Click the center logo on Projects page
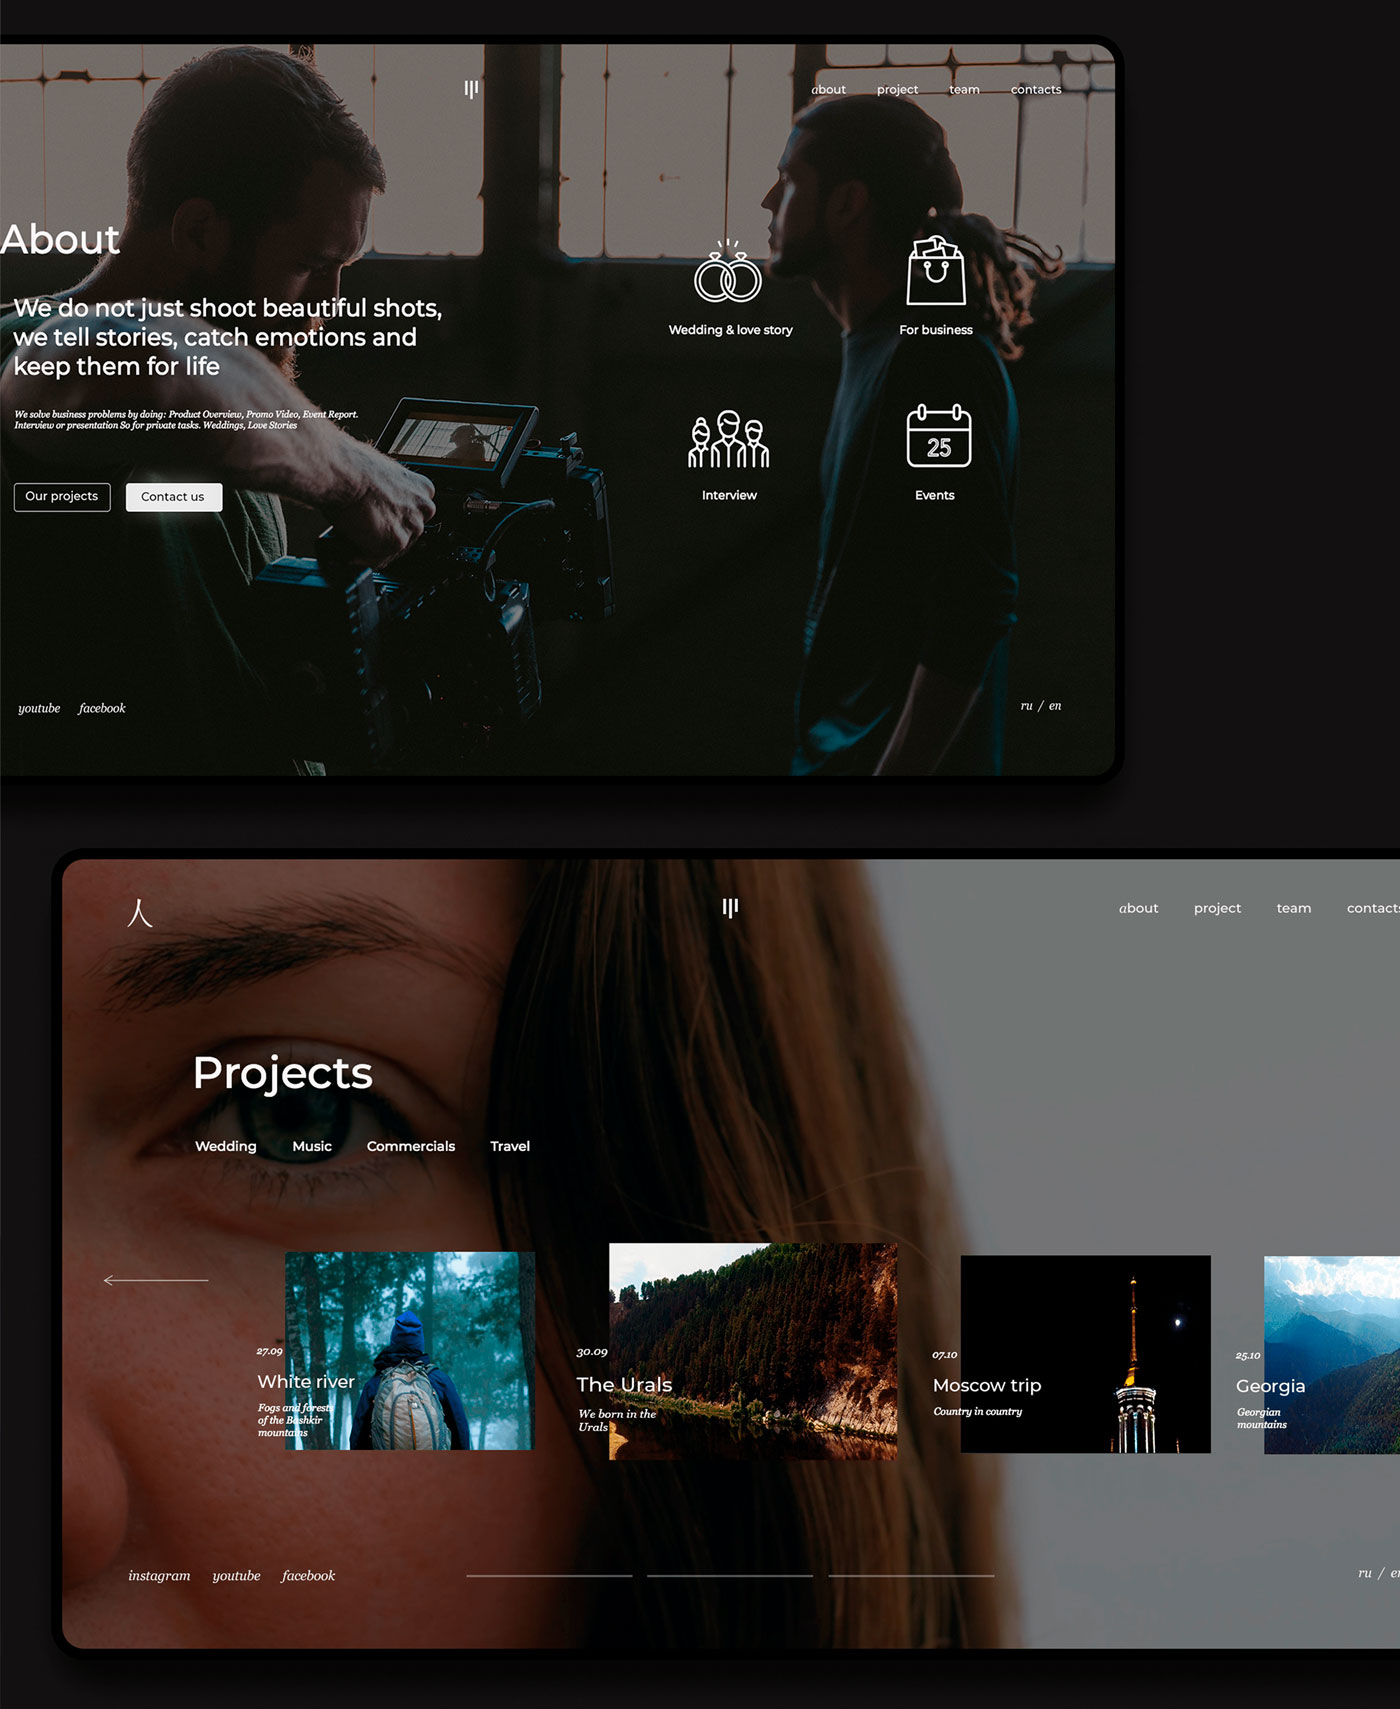1400x1709 pixels. (x=730, y=907)
